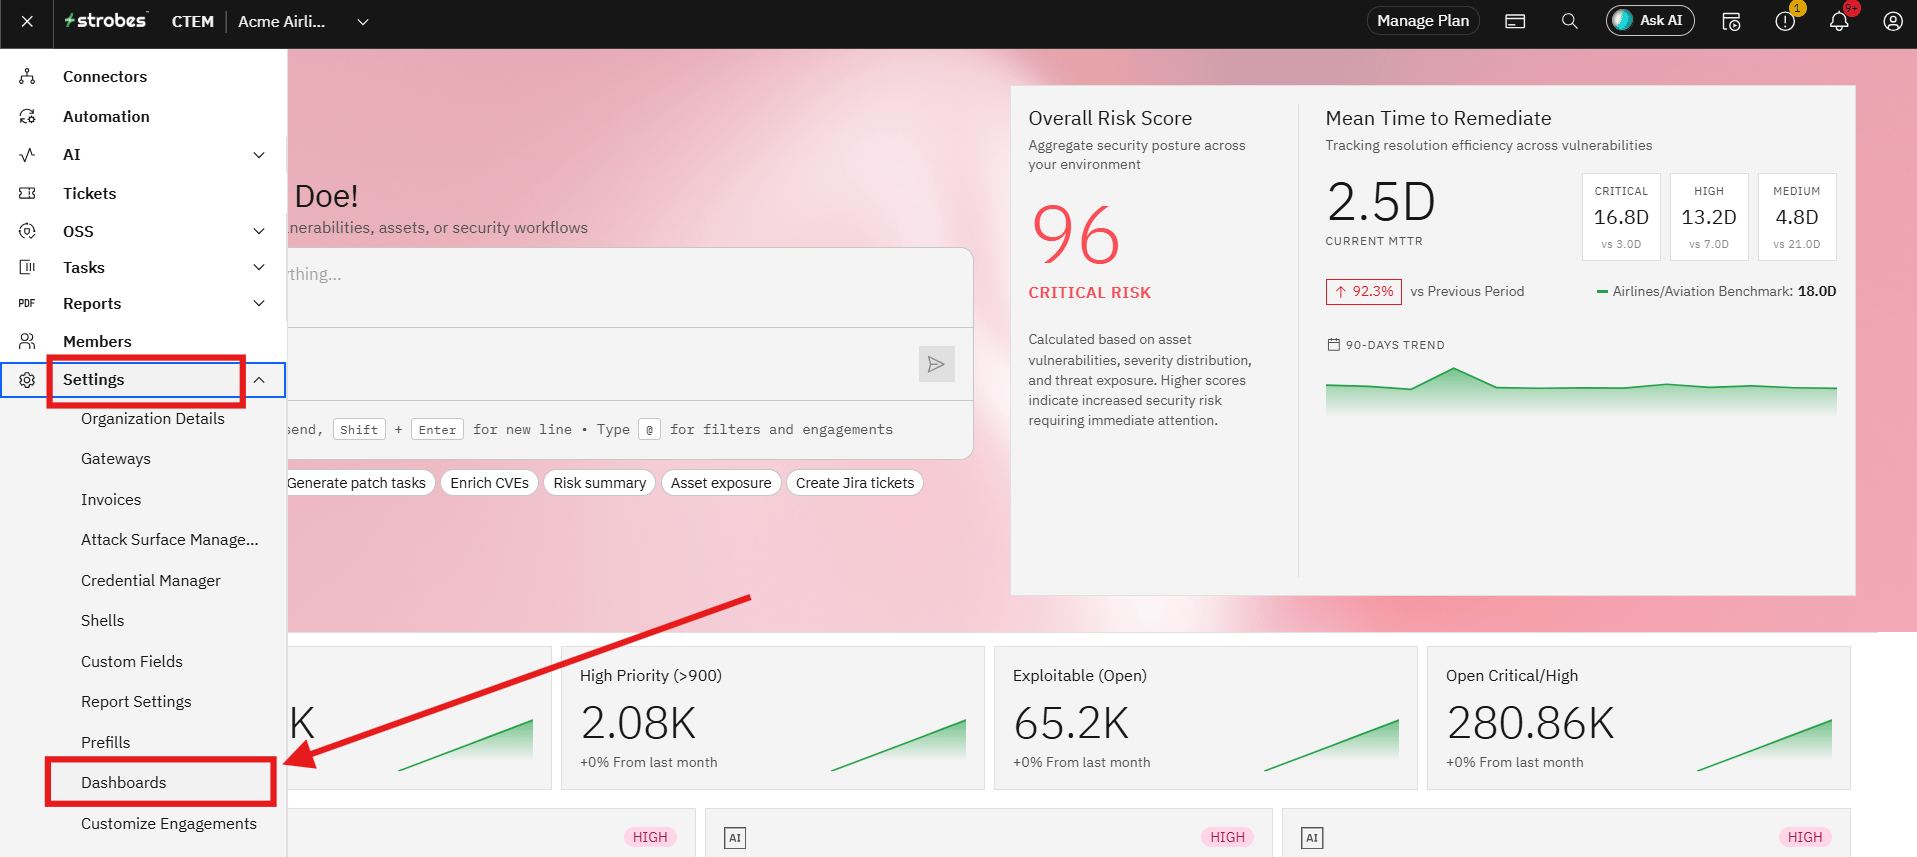Open the scheduled calendar icon in header
The width and height of the screenshot is (1917, 857).
pos(1731,21)
